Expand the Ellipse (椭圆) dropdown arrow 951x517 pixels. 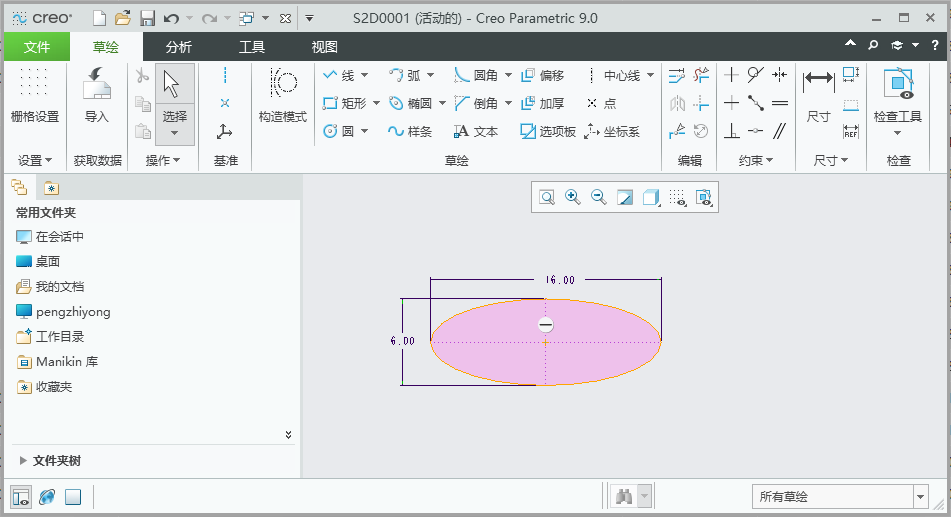pos(442,103)
